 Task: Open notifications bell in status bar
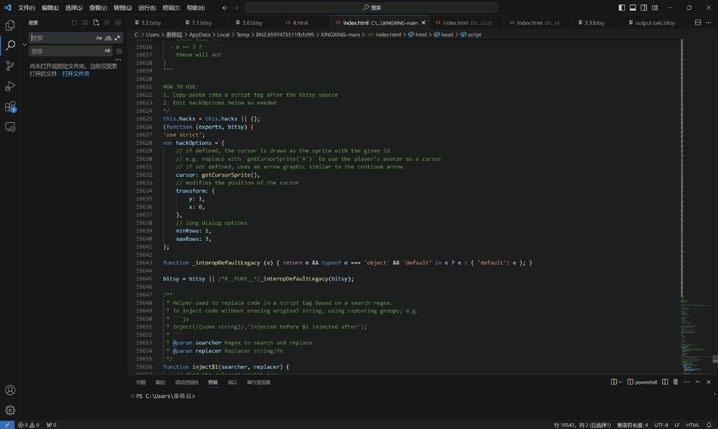[709, 425]
